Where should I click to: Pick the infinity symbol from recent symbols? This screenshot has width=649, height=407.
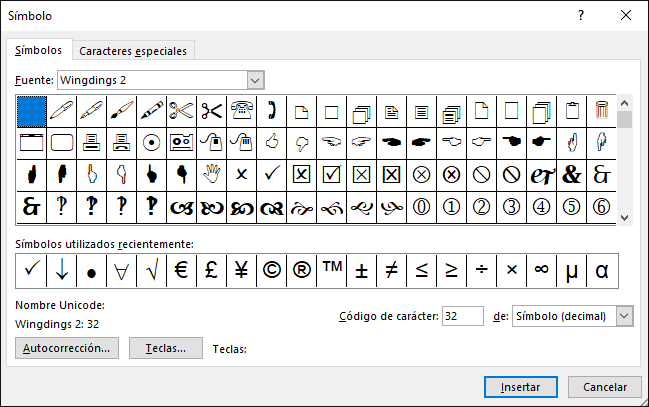click(542, 270)
